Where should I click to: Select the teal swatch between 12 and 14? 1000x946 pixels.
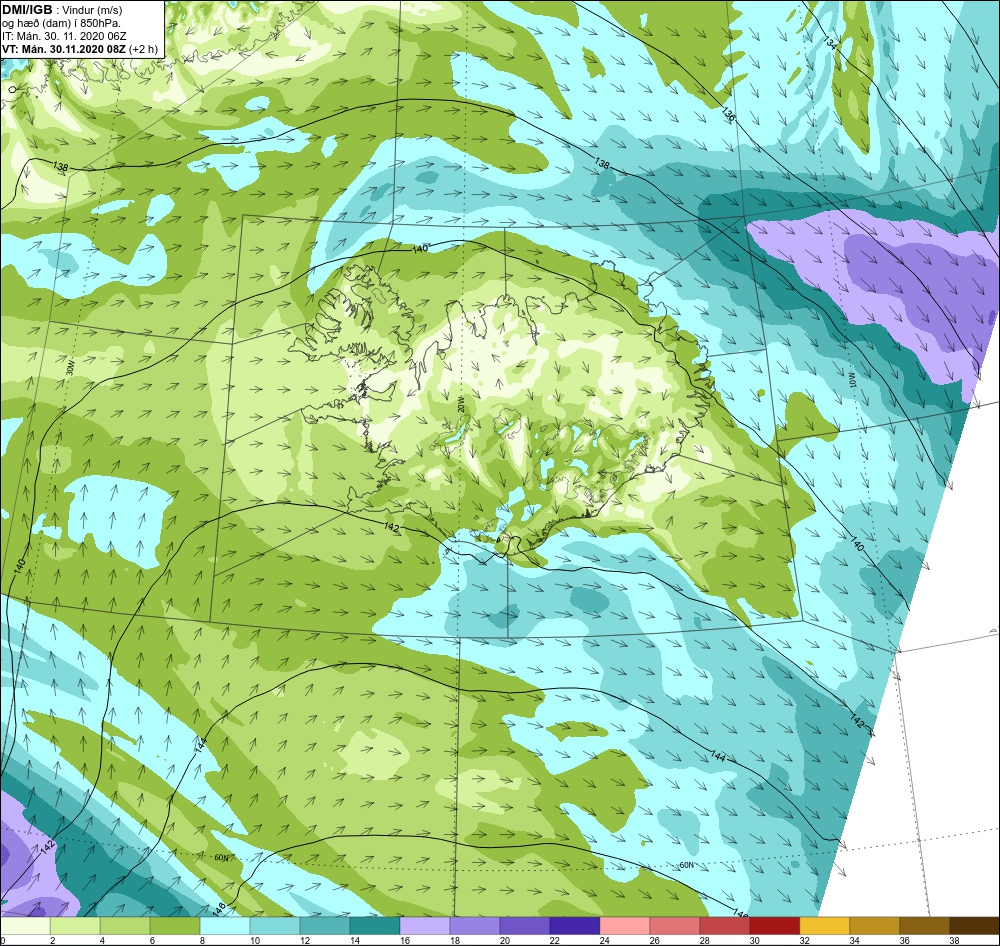(325, 926)
